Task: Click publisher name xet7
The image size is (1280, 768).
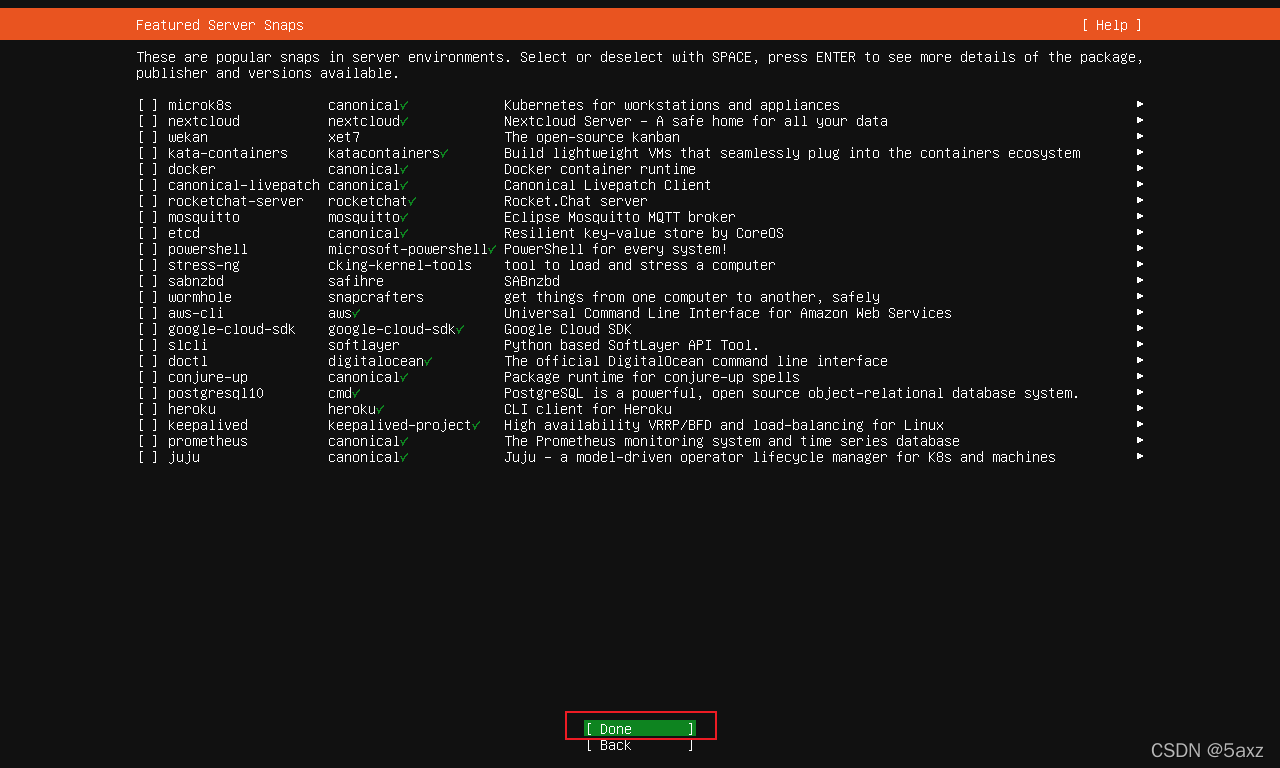Action: (x=344, y=137)
